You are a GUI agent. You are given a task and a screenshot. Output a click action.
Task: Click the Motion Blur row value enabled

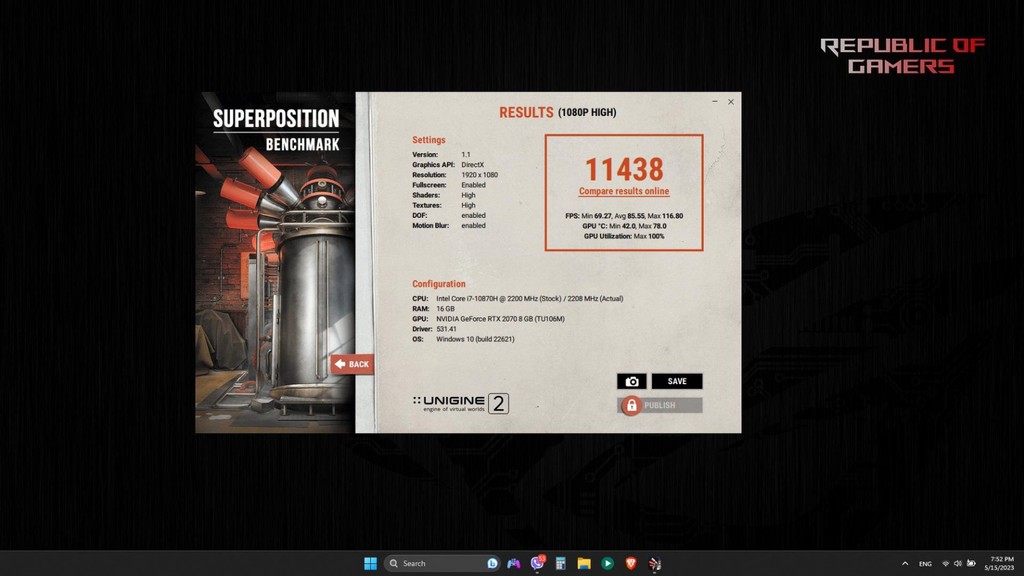[473, 225]
